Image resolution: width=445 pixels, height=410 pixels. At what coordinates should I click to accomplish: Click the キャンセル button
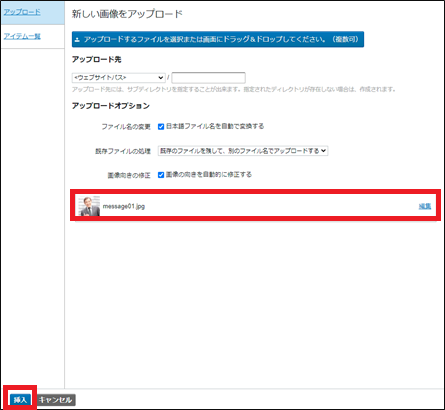(56, 400)
